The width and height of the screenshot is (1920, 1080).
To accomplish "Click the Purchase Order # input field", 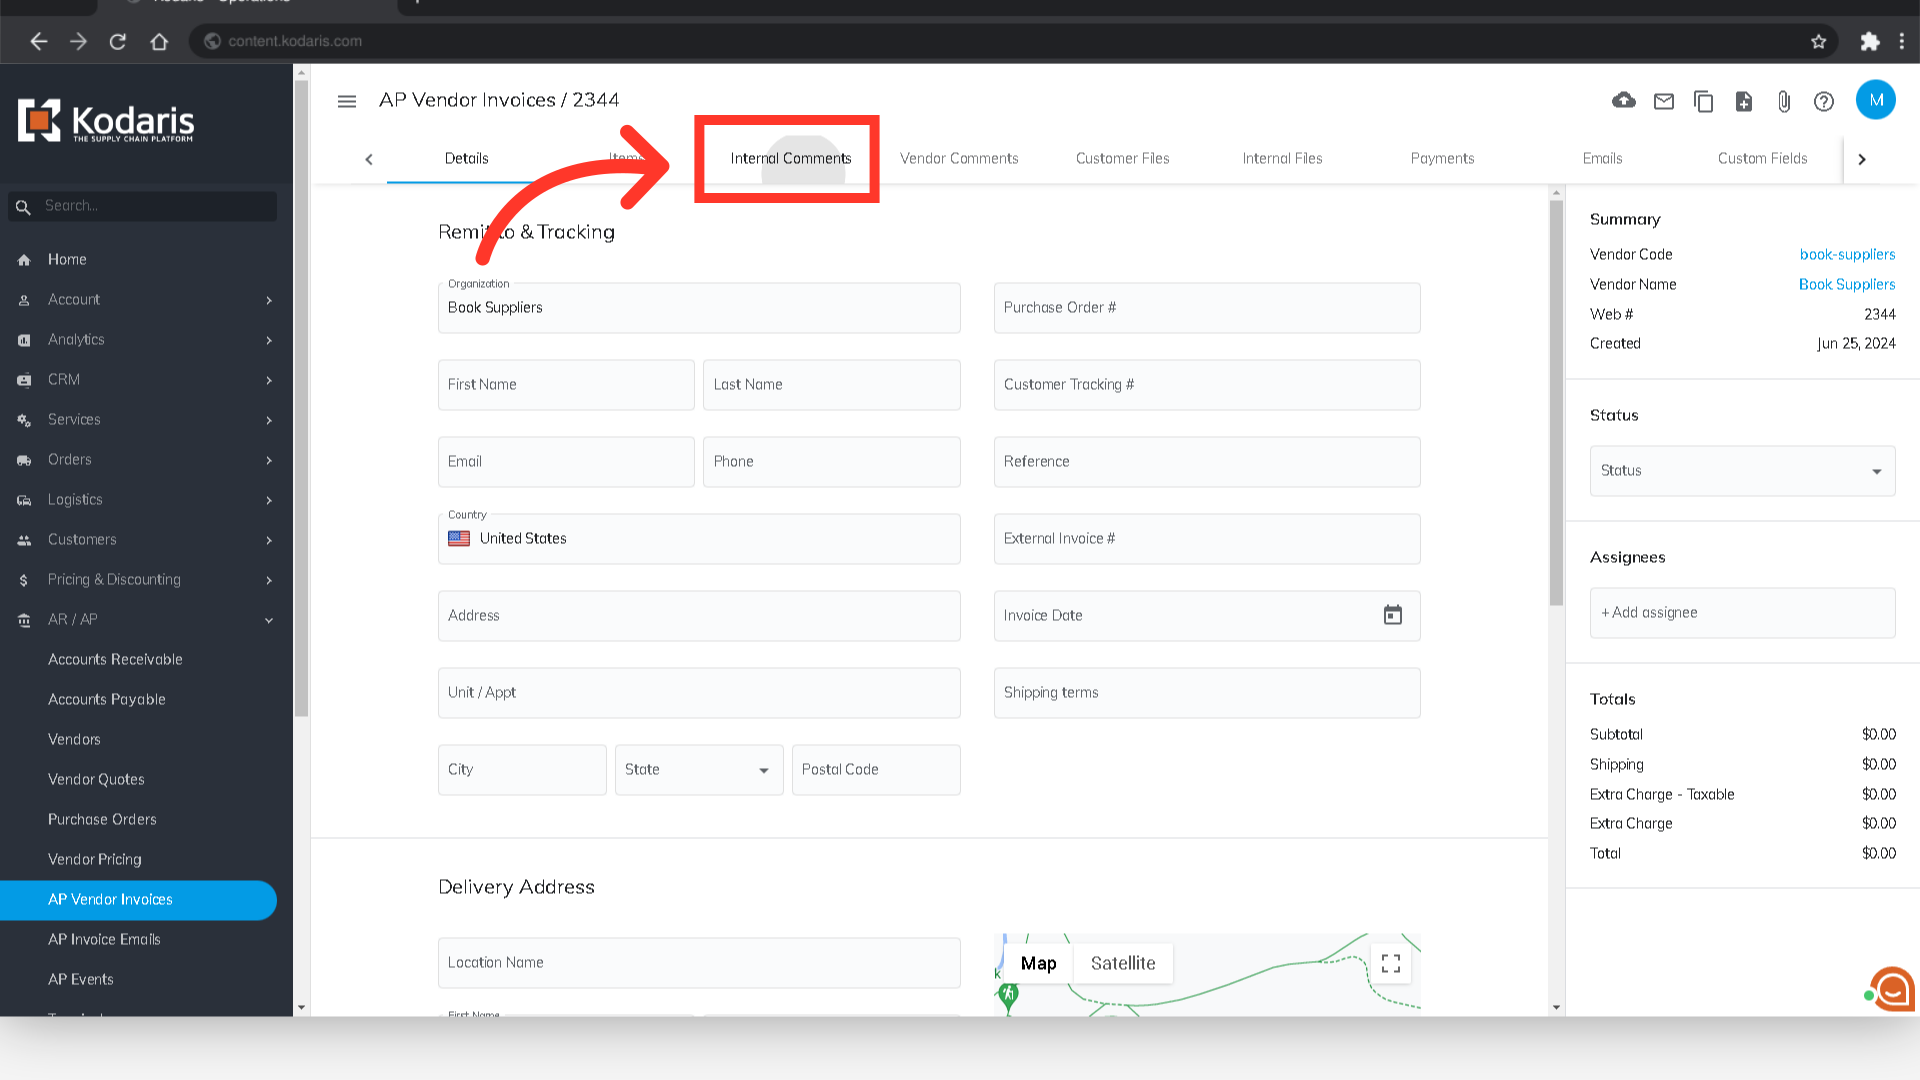I will [x=1206, y=308].
